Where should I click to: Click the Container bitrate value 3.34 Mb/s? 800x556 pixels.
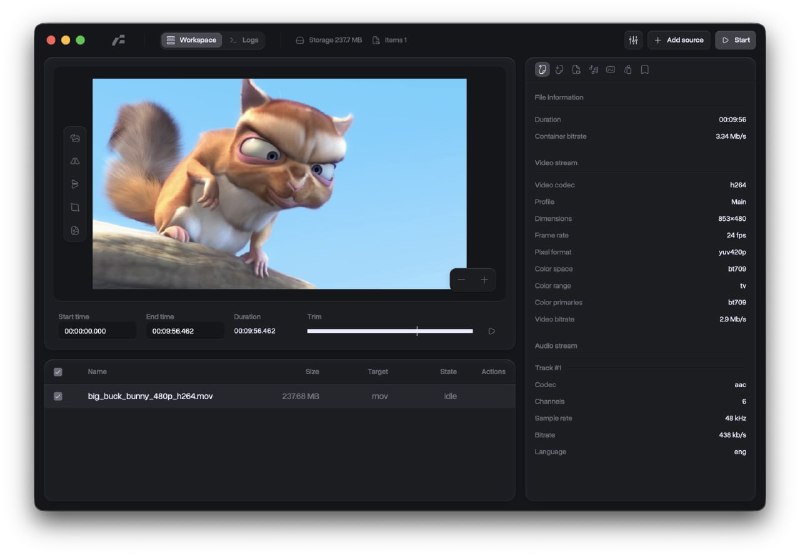[731, 136]
